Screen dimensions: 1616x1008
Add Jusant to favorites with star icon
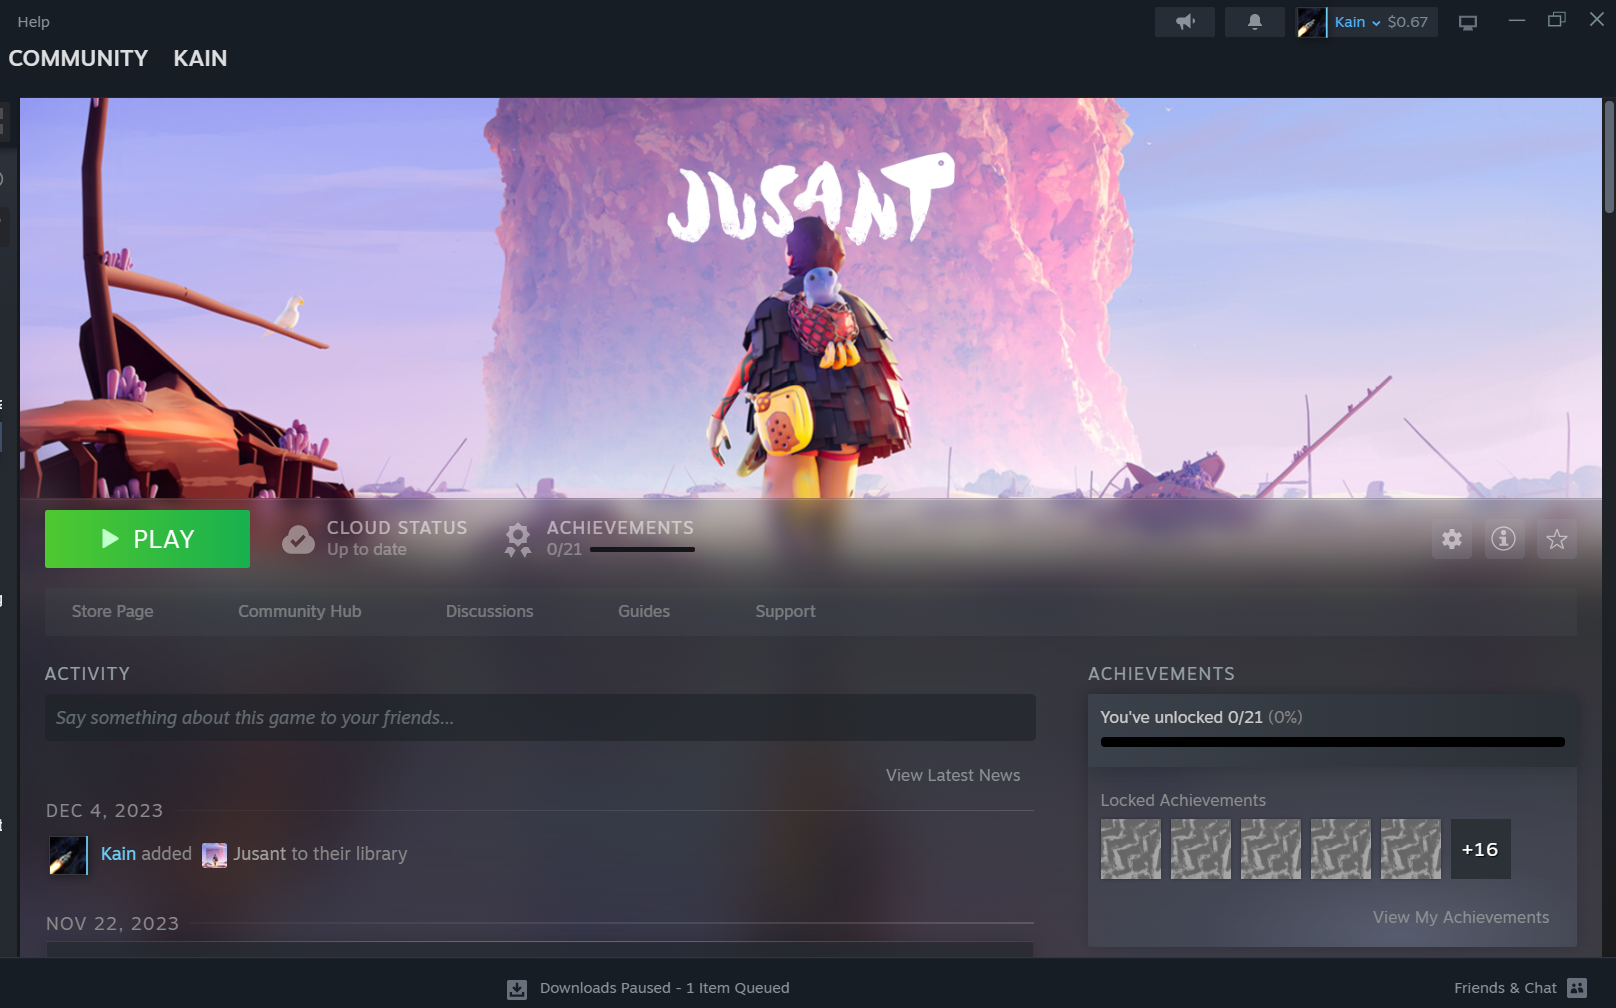[x=1557, y=540]
